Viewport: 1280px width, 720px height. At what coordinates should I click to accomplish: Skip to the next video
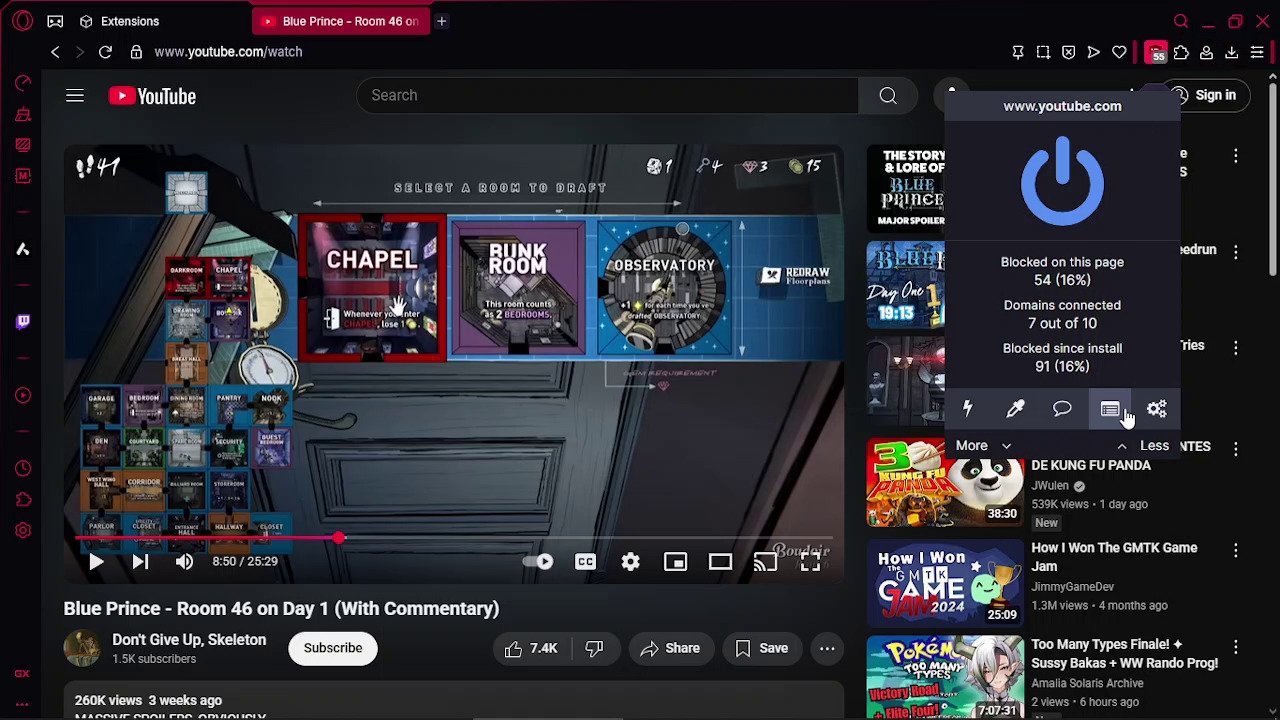(x=140, y=562)
